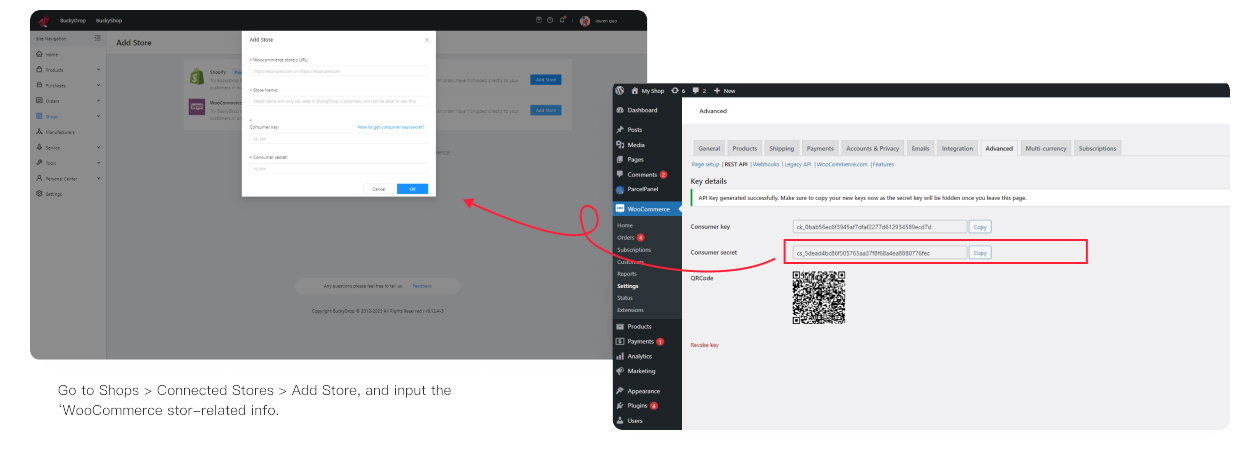Image resolution: width=1260 pixels, height=465 pixels.
Task: Expand Products in BuckyDrop navigation
Action: point(98,70)
